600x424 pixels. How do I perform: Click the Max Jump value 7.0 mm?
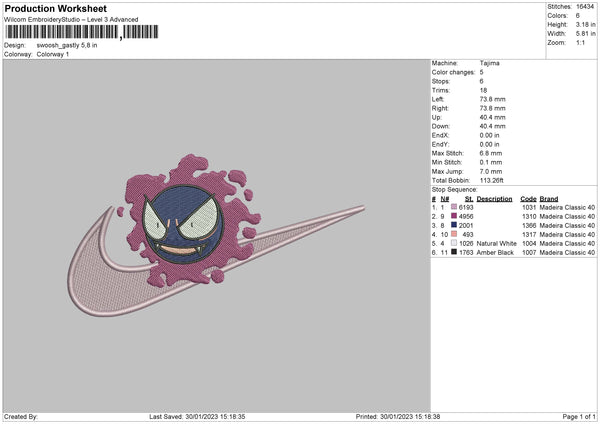coord(491,171)
